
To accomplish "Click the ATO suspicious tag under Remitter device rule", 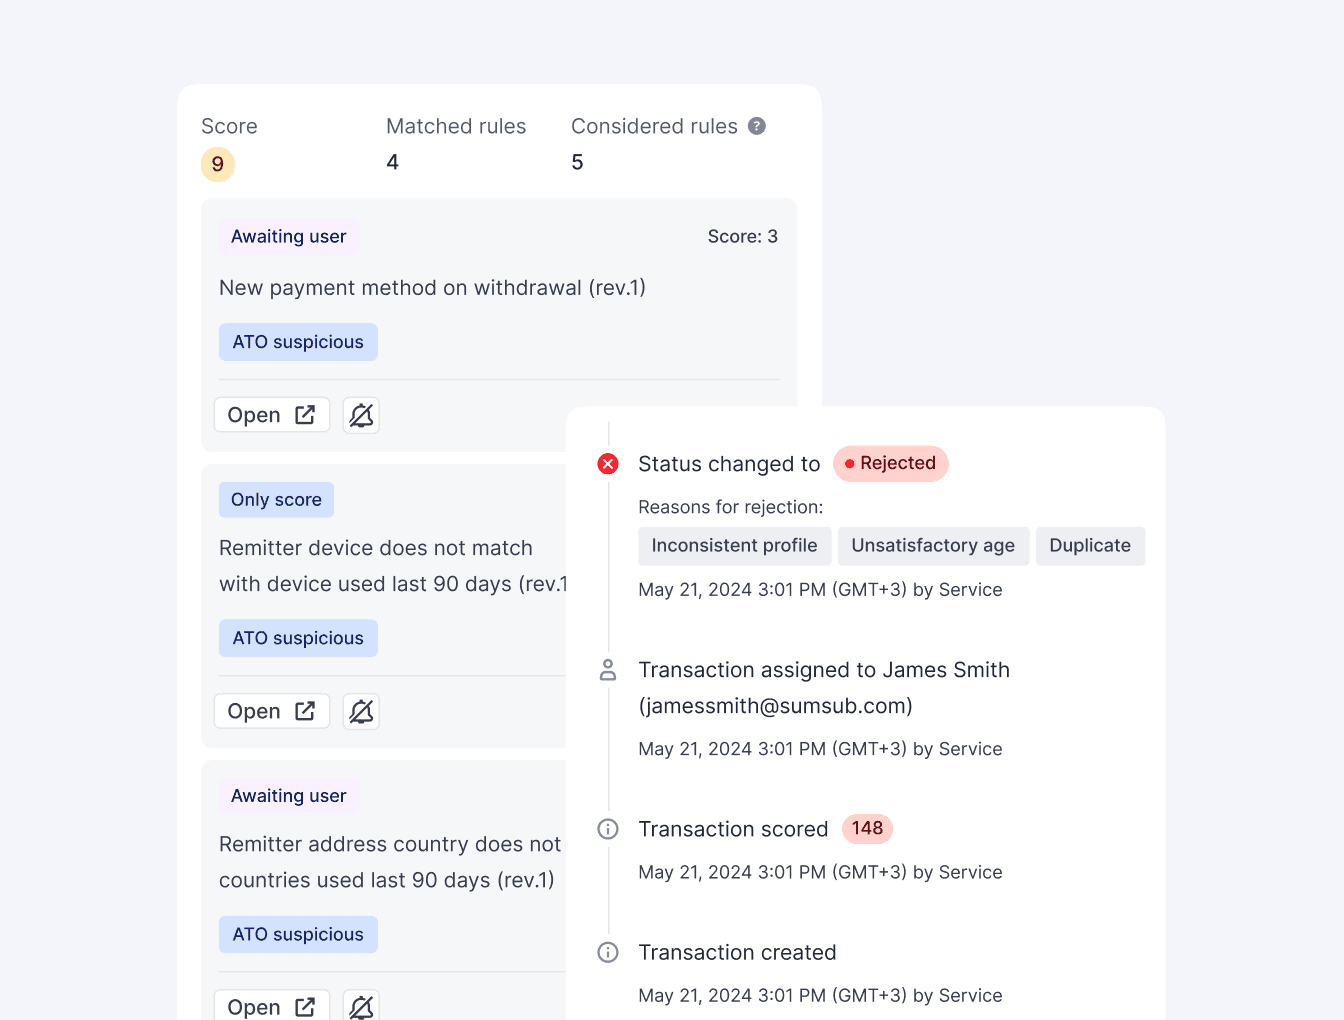I will click(298, 638).
